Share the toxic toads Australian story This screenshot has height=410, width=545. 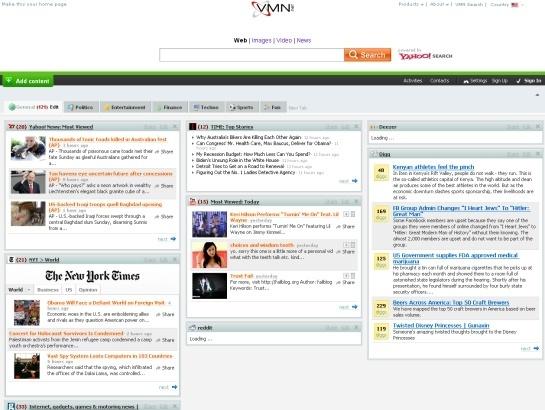pos(164,151)
